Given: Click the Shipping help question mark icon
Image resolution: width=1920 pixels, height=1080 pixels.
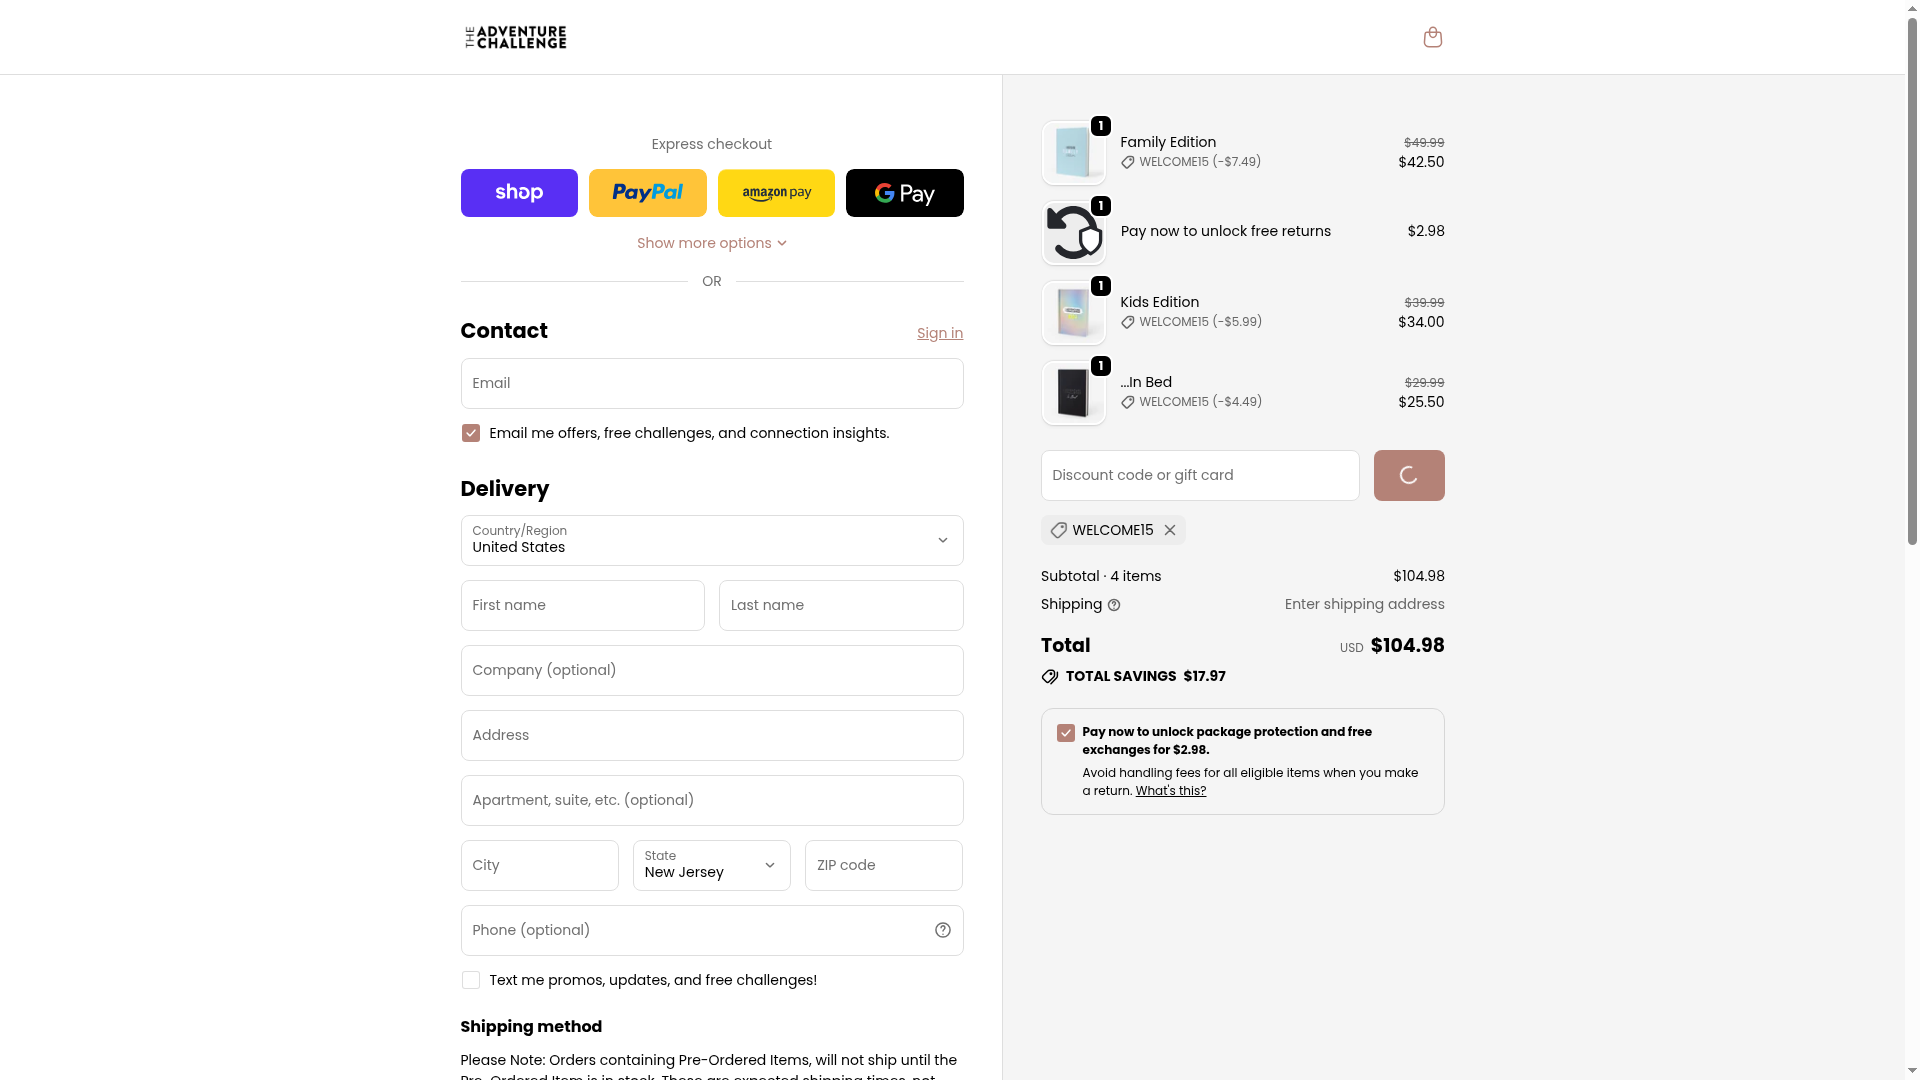Looking at the screenshot, I should click(x=1114, y=605).
